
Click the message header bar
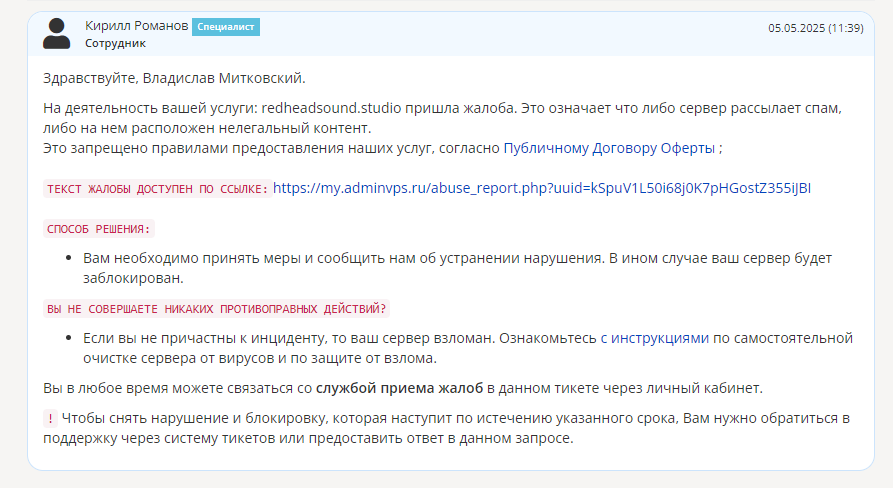coord(451,34)
